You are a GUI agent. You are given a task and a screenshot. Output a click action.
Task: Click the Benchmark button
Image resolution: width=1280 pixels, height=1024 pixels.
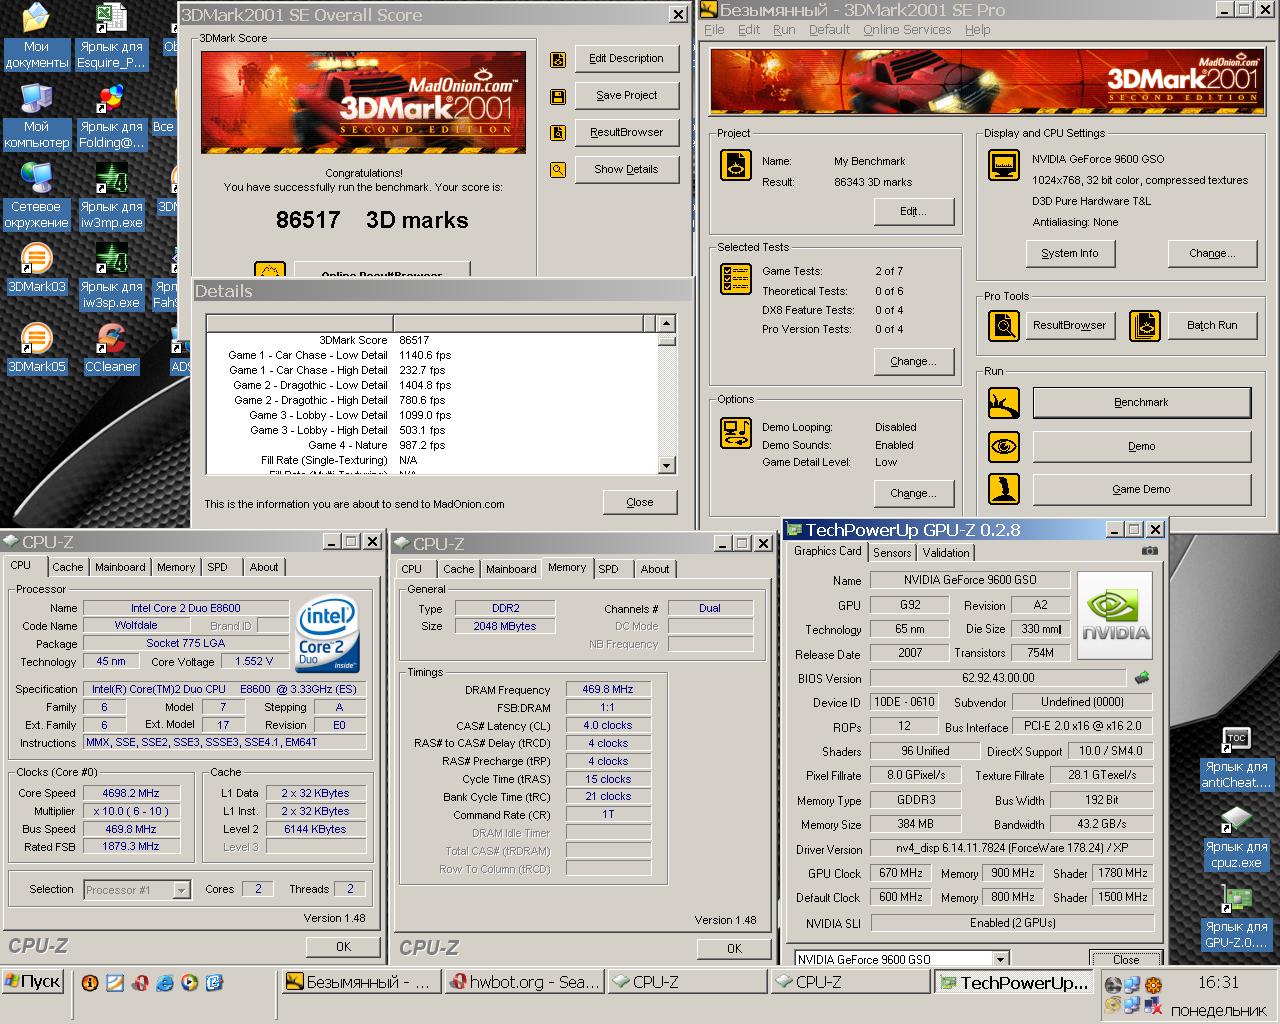click(x=1142, y=403)
